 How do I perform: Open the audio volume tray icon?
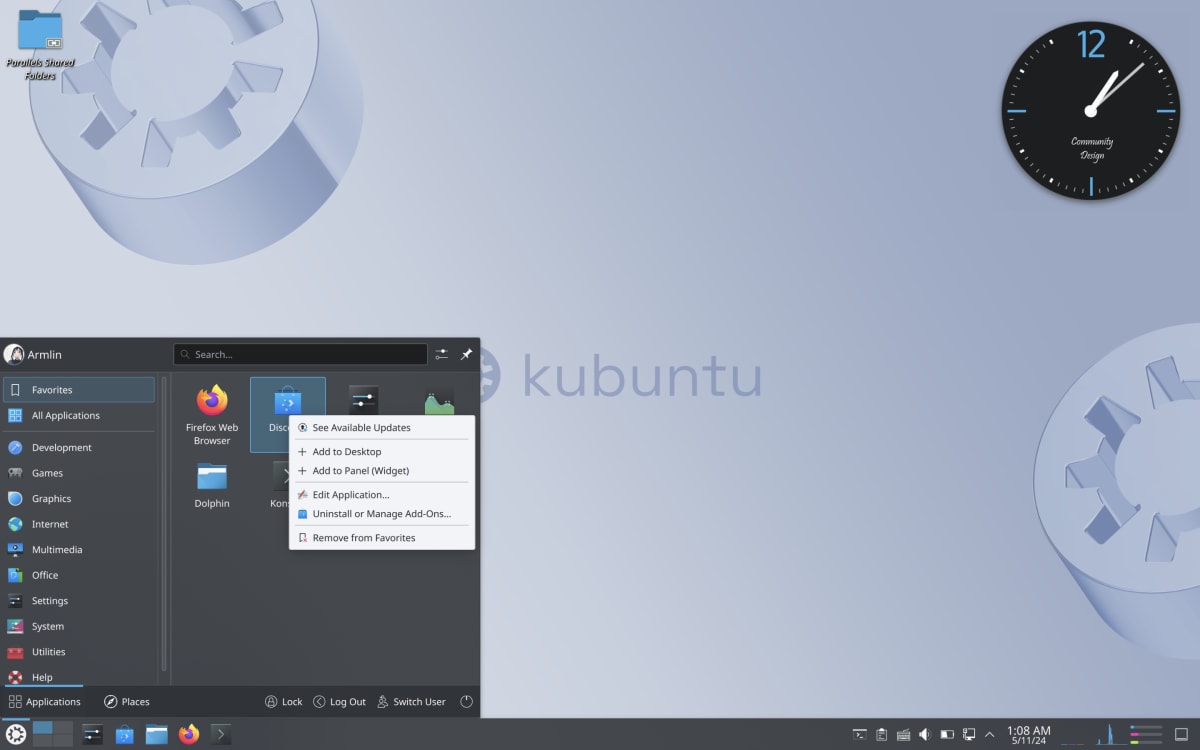tap(925, 735)
